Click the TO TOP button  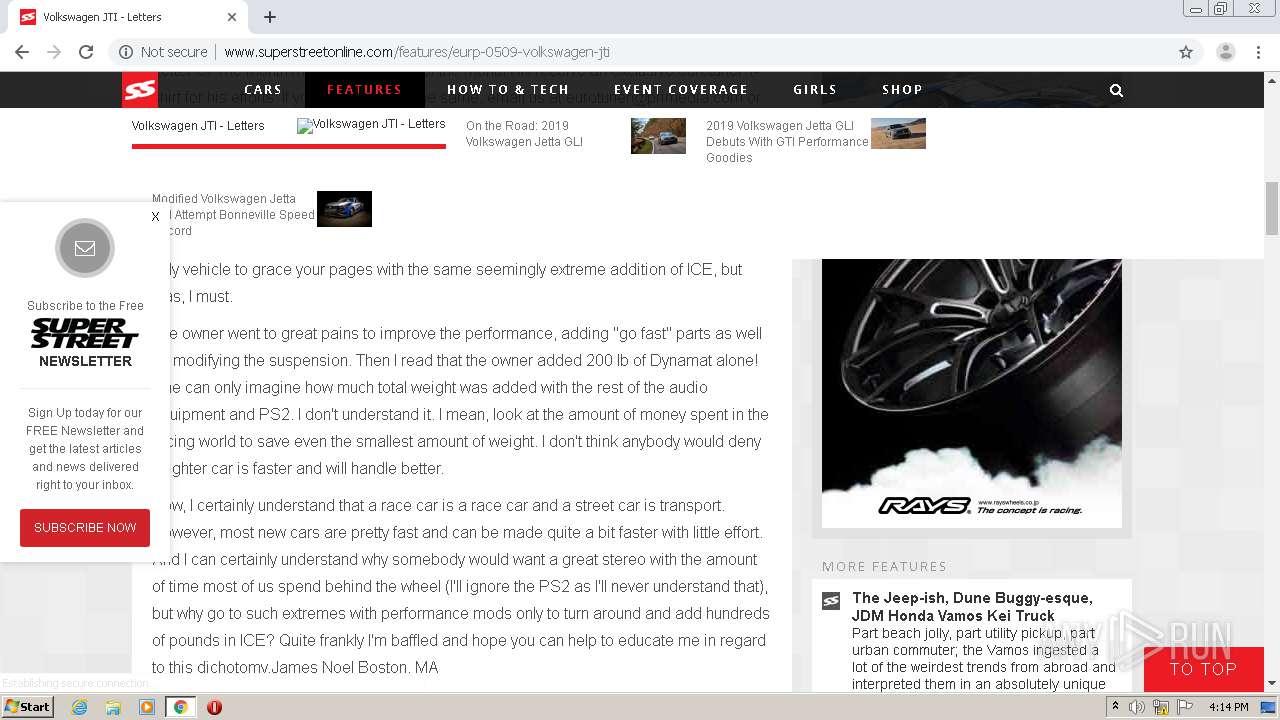pos(1204,669)
